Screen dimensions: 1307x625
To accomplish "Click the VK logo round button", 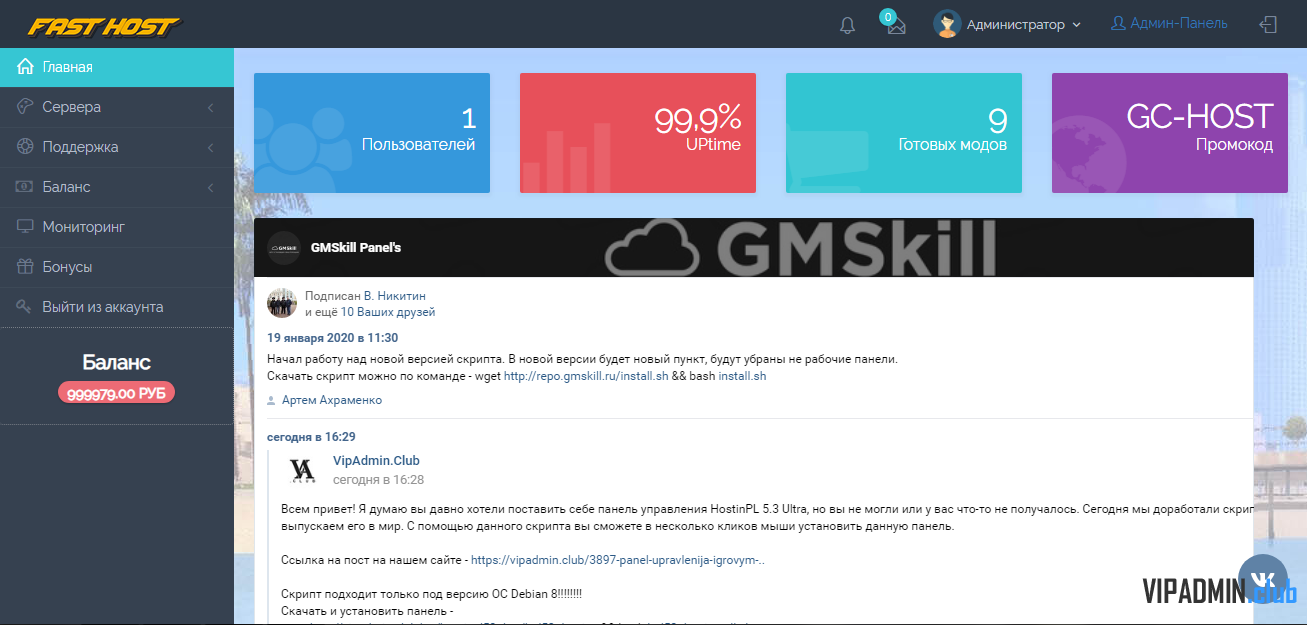I will (x=1263, y=580).
